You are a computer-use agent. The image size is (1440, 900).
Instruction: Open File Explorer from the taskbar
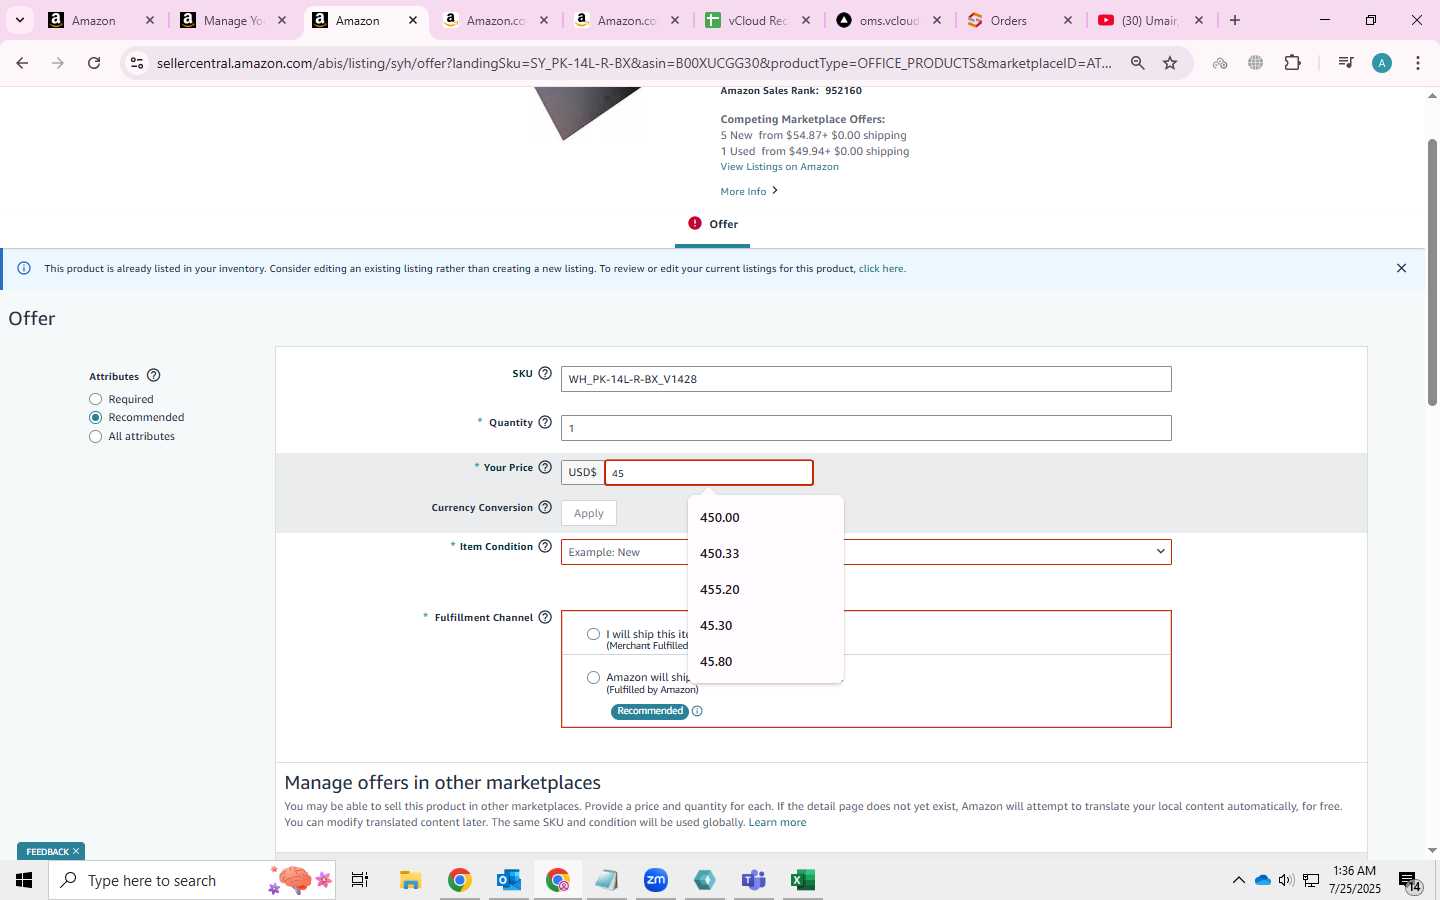(410, 880)
